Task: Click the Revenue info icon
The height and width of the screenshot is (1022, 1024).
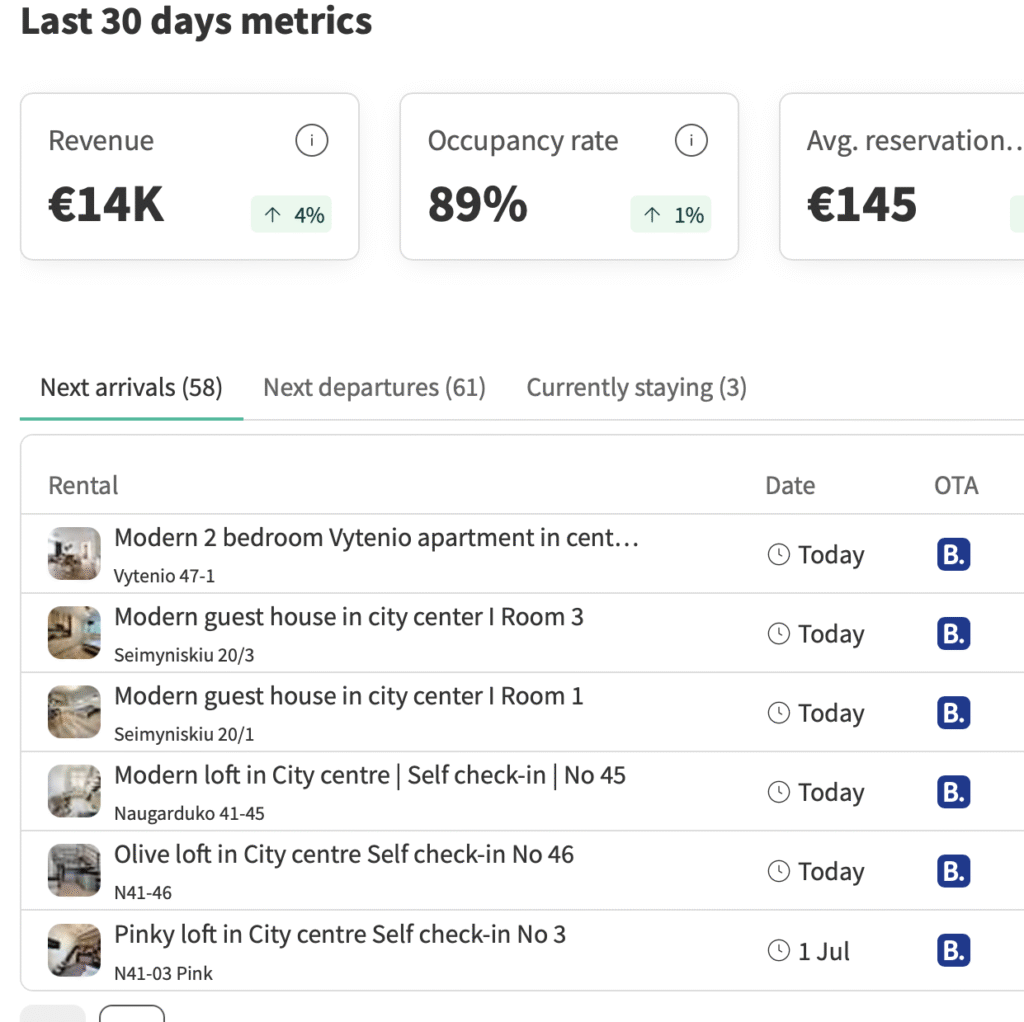Action: [x=312, y=140]
